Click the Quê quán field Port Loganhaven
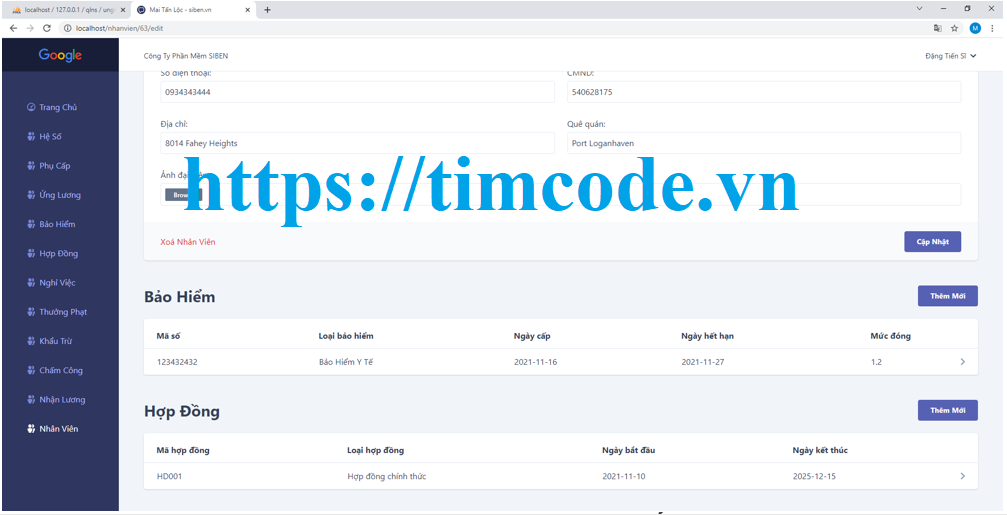Viewport: 1007px width, 515px height. point(764,143)
